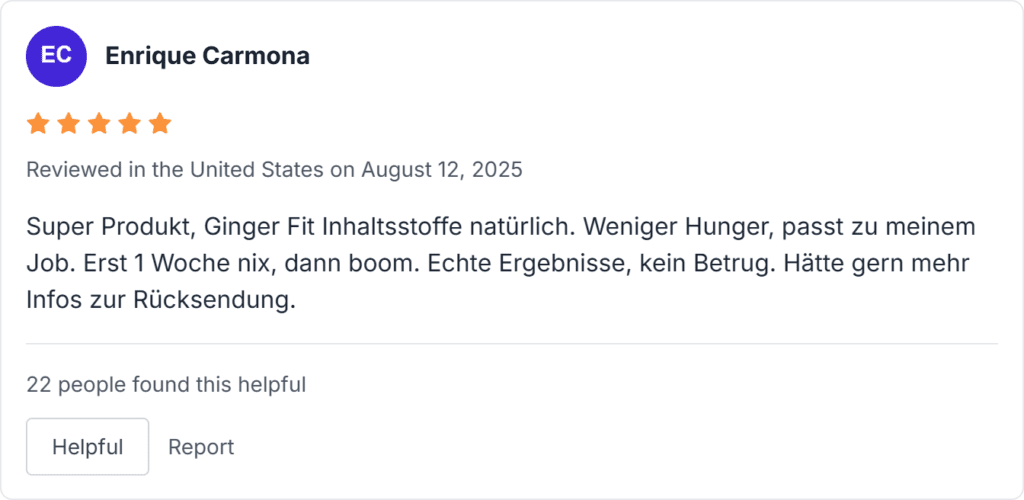The height and width of the screenshot is (500, 1024).
Task: Click the purple EC avatar circle
Action: point(56,56)
